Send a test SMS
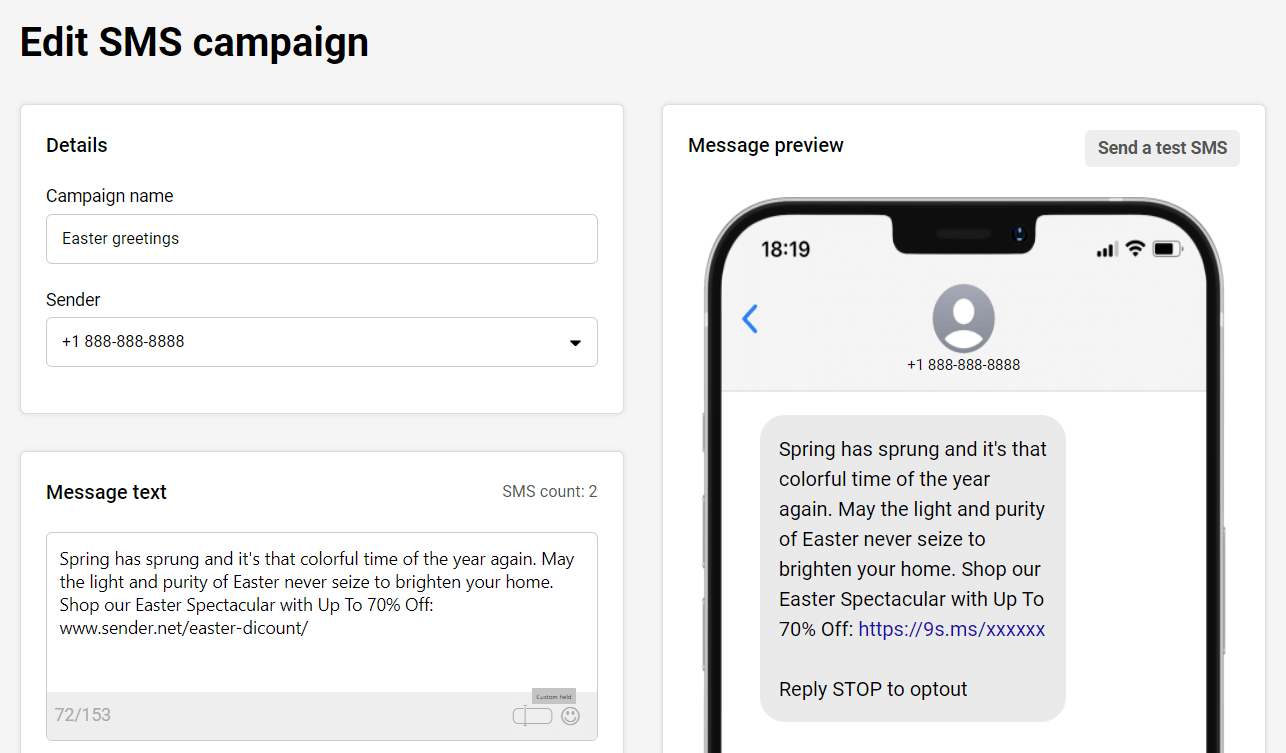The image size is (1286, 753). (x=1162, y=148)
